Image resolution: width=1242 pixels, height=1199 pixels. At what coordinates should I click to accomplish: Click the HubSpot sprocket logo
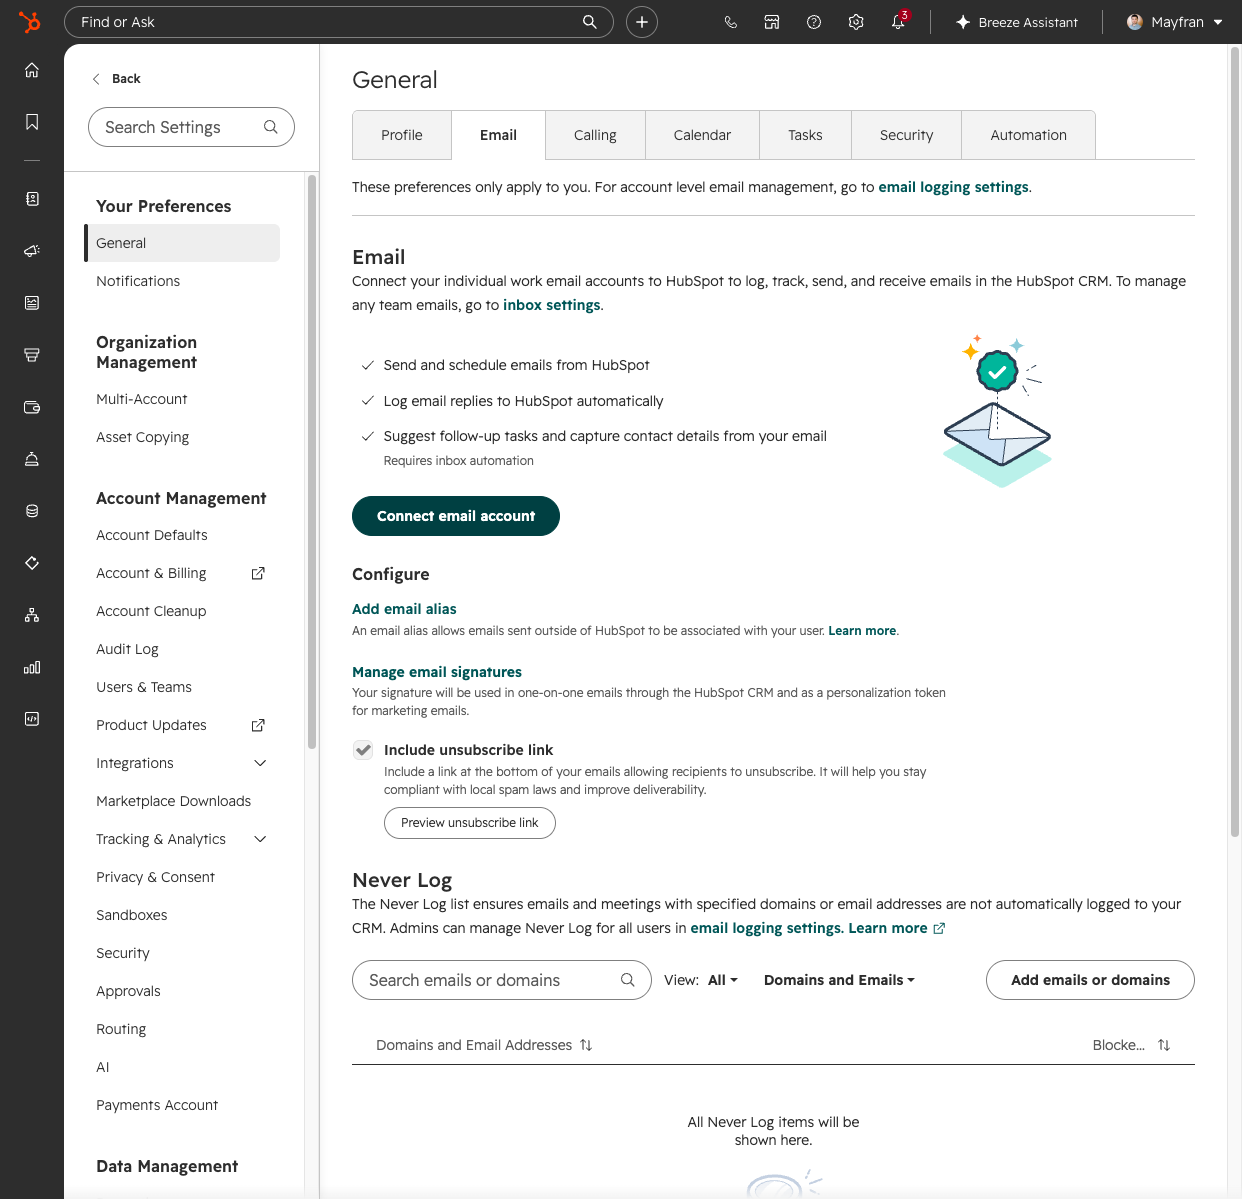click(30, 21)
